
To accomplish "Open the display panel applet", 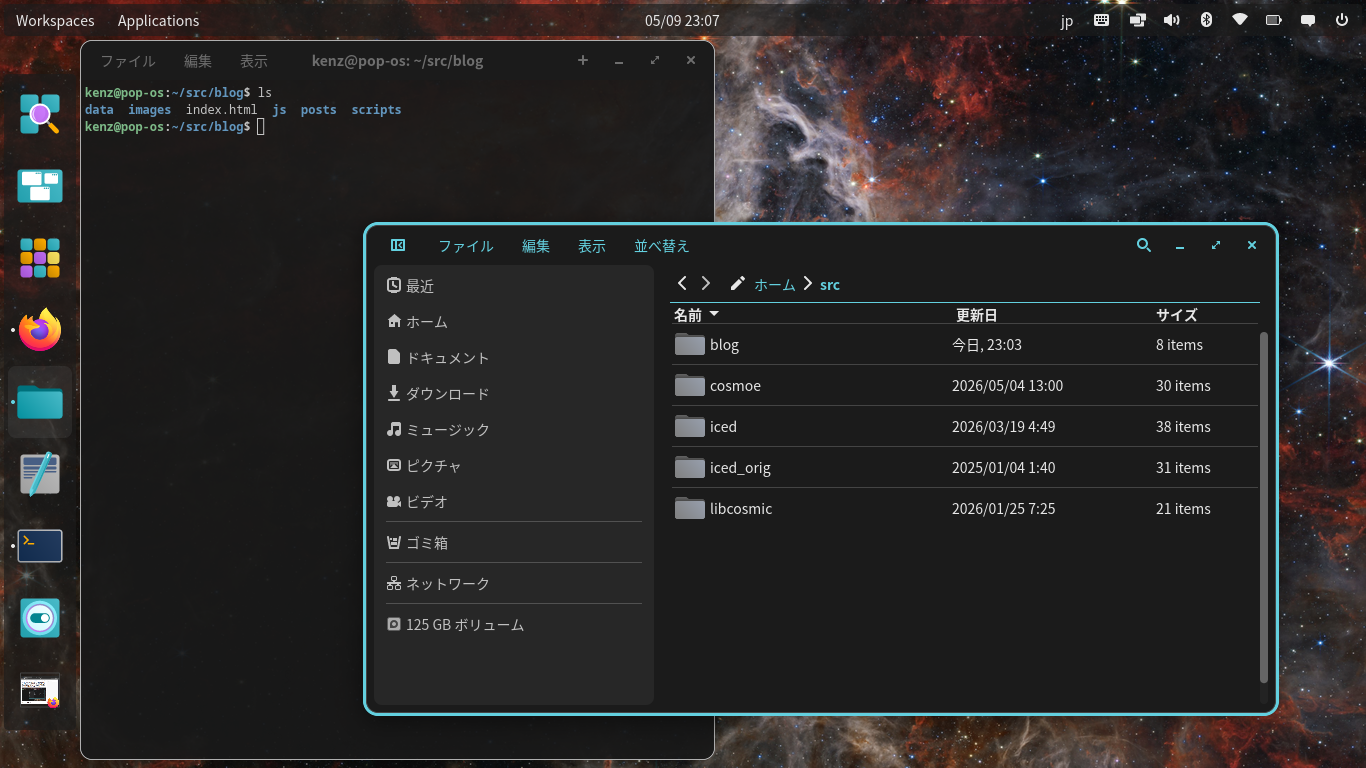I will 1137,20.
